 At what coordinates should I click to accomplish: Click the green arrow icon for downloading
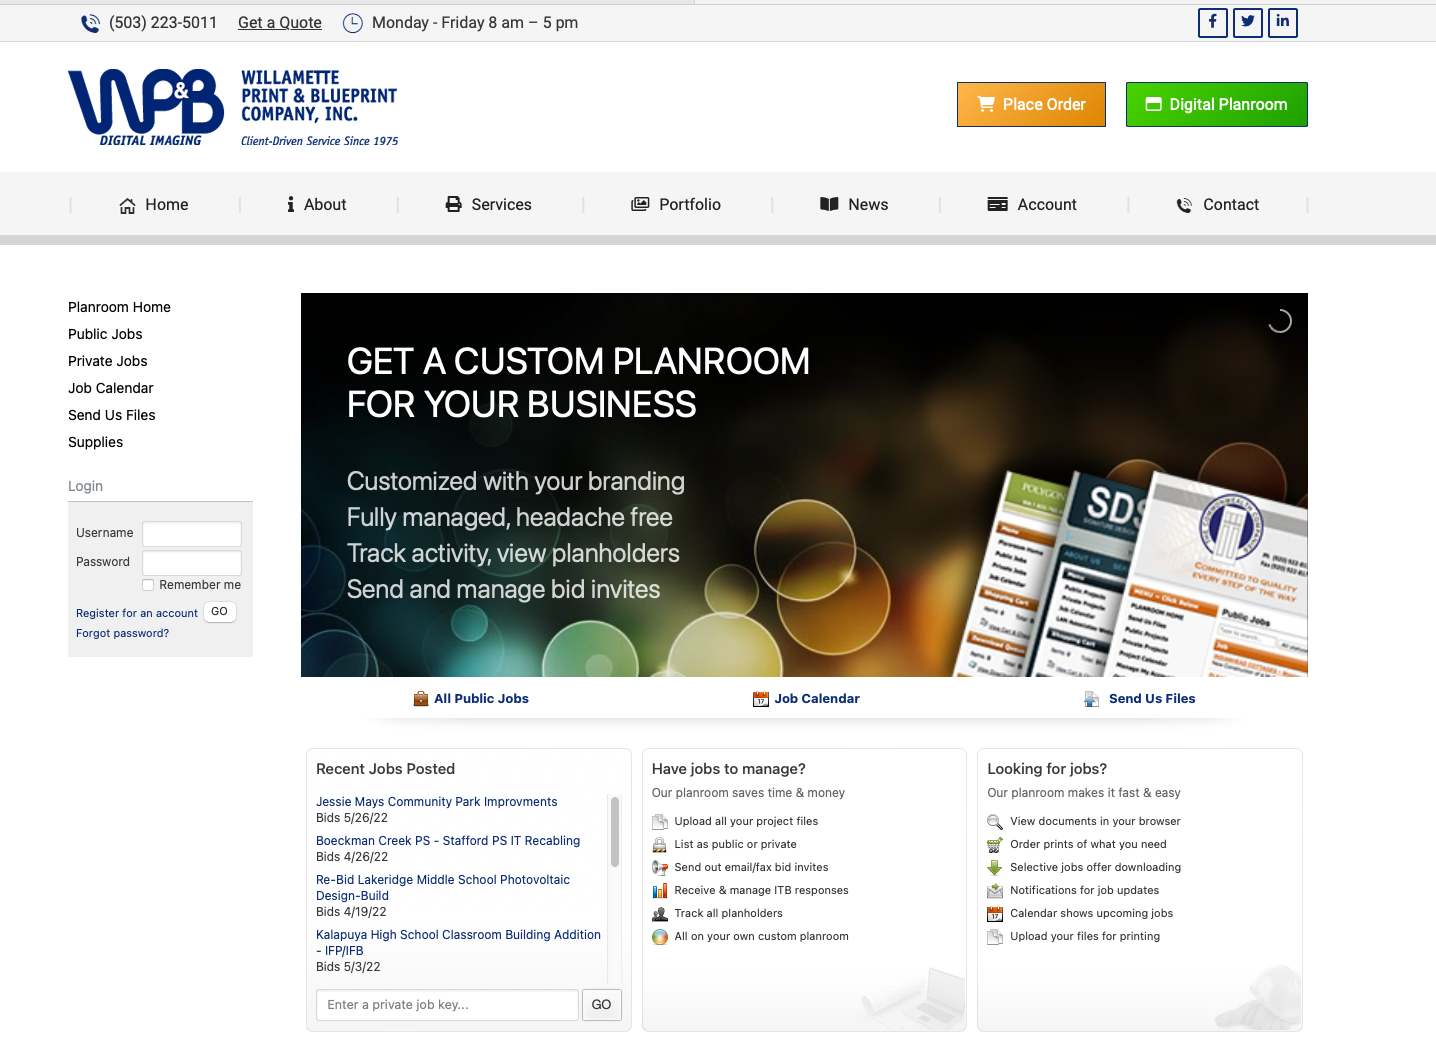click(x=995, y=868)
